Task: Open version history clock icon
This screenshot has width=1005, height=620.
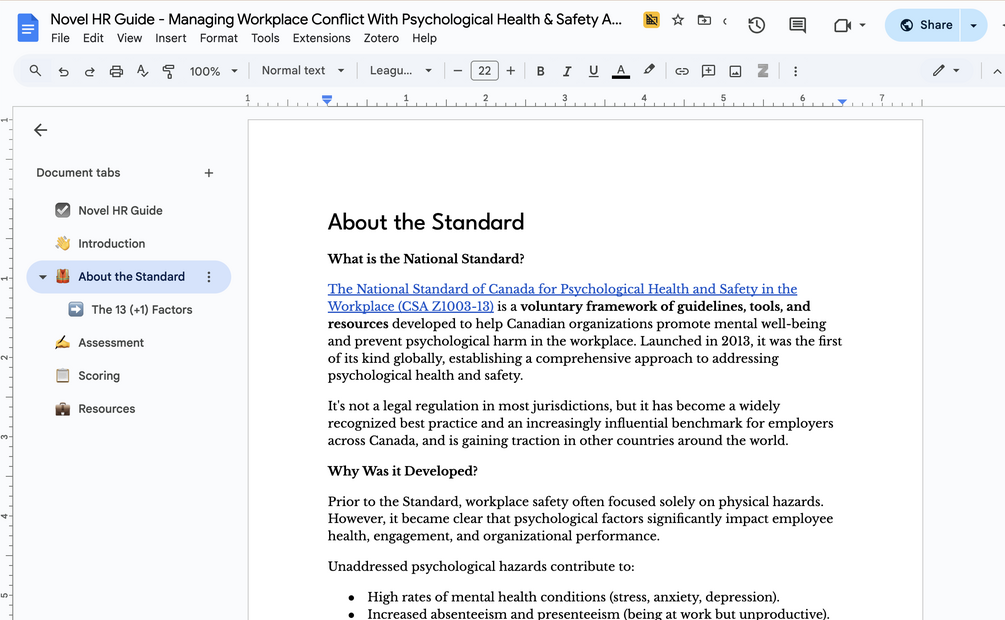Action: 756,25
